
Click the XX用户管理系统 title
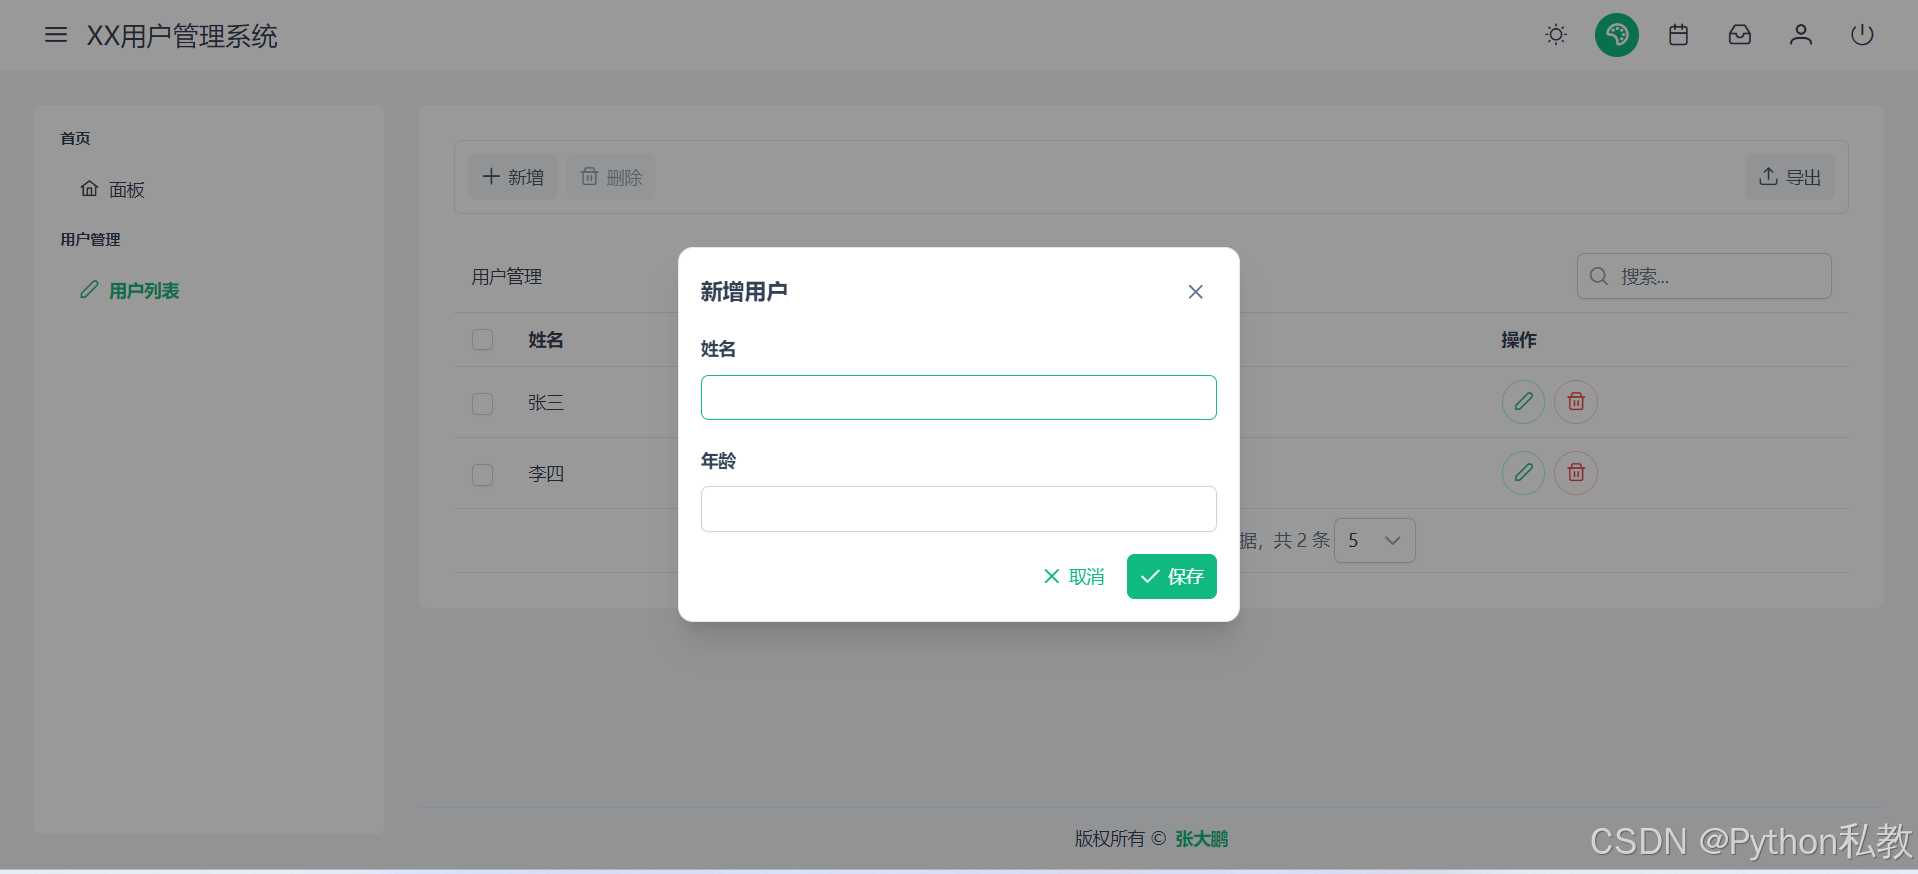coord(182,36)
